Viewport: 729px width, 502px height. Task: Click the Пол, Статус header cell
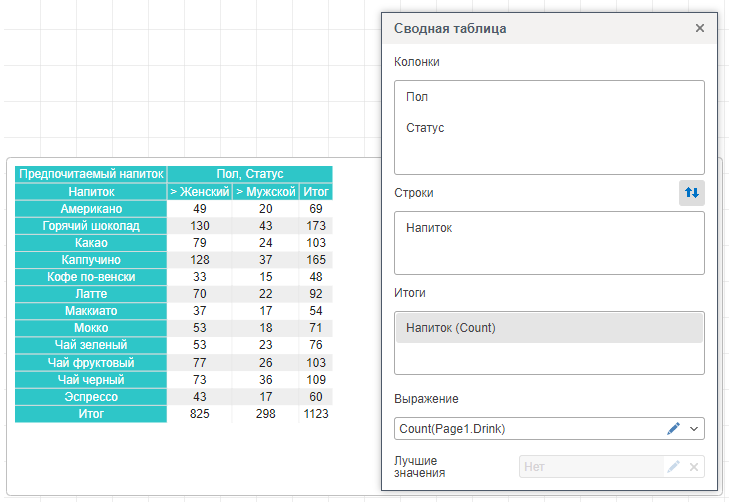249,174
